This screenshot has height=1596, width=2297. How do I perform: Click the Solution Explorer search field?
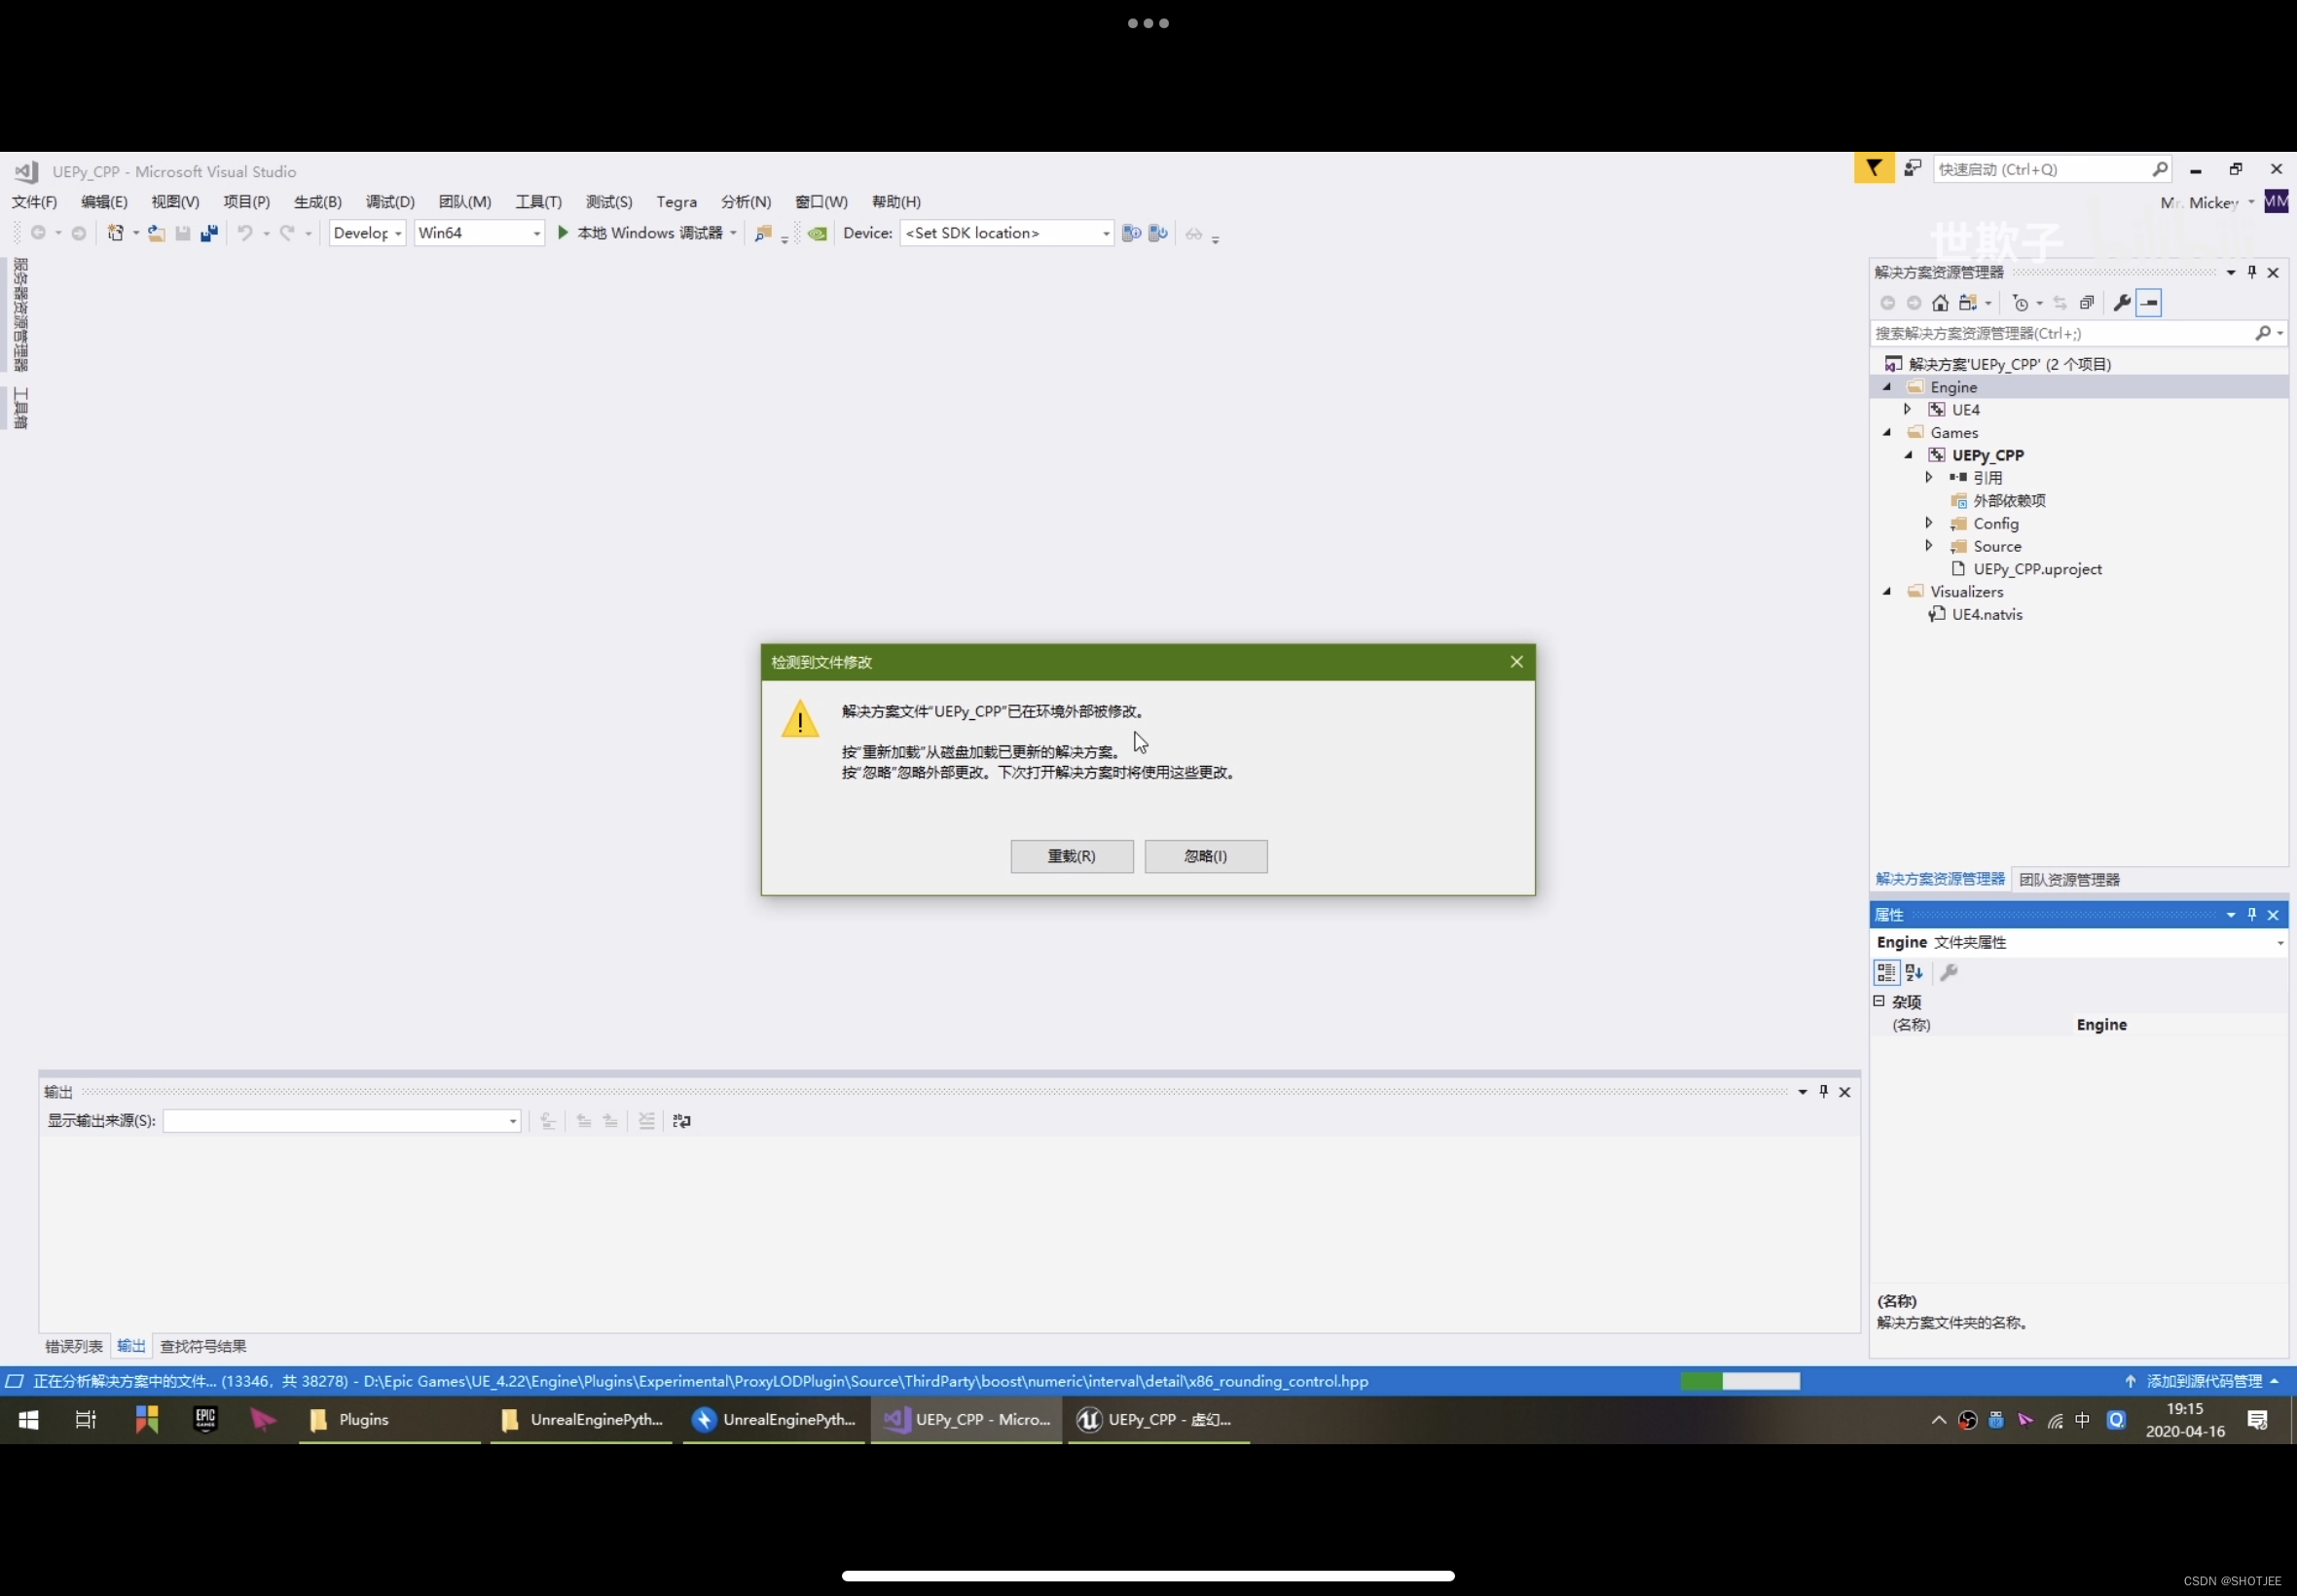click(2077, 333)
